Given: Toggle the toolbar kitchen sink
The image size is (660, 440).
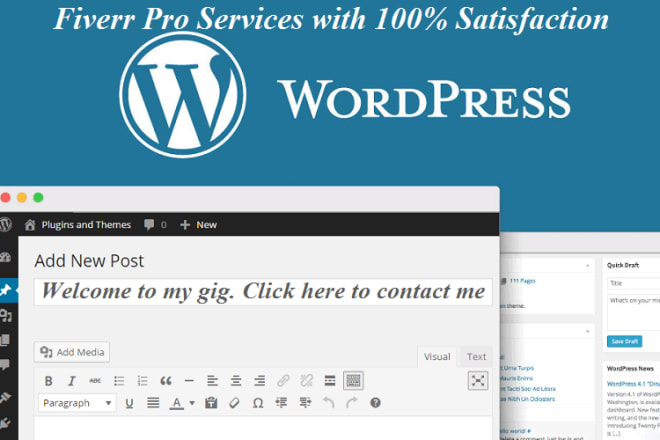Looking at the screenshot, I should pyautogui.click(x=353, y=381).
